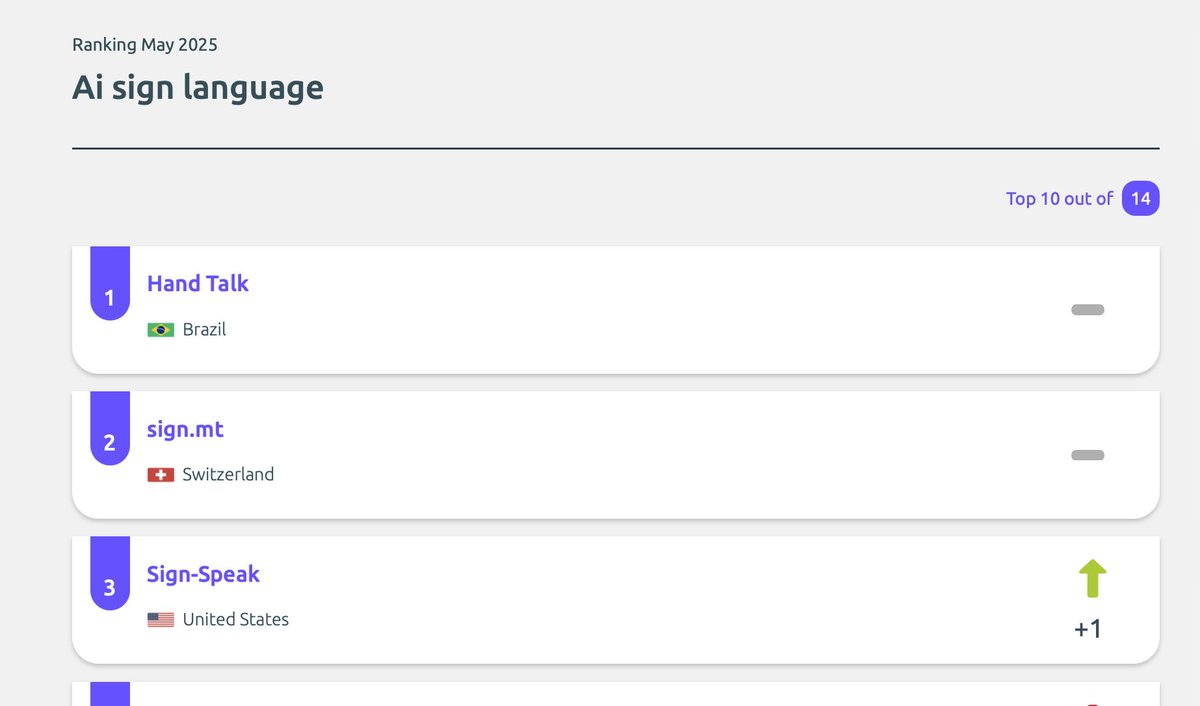The height and width of the screenshot is (706, 1200).
Task: Click the Brazil flag icon
Action: 161,329
